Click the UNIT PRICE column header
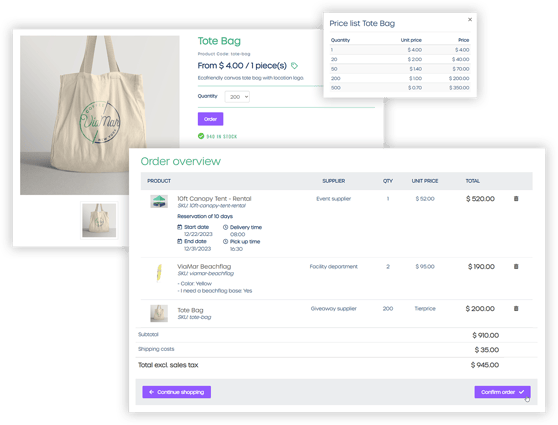The image size is (558, 425). coord(425,181)
